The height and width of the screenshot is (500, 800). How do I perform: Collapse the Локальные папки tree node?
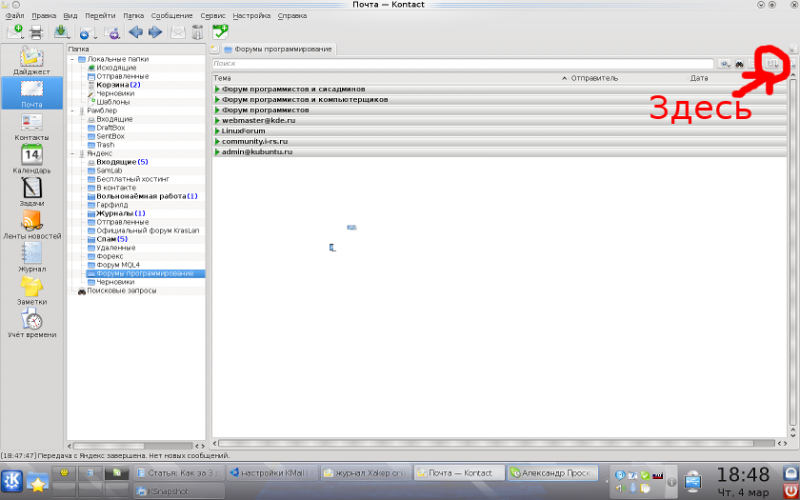72,59
